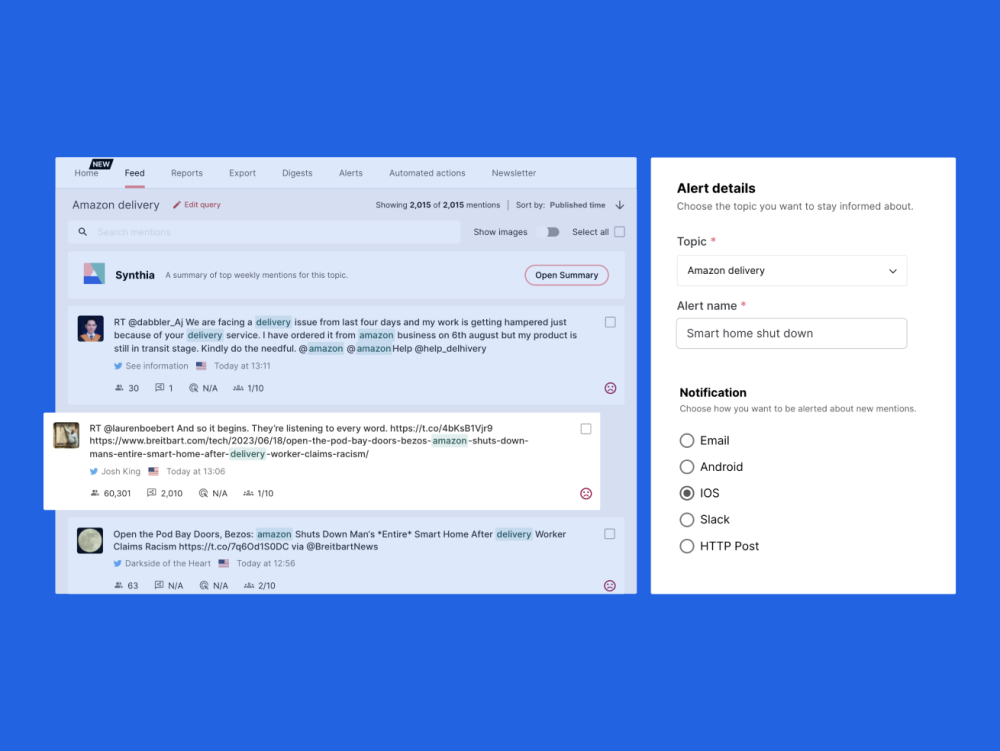This screenshot has width=1000, height=751.
Task: Click the US flag next to Today at 13:11
Action: tap(202, 366)
